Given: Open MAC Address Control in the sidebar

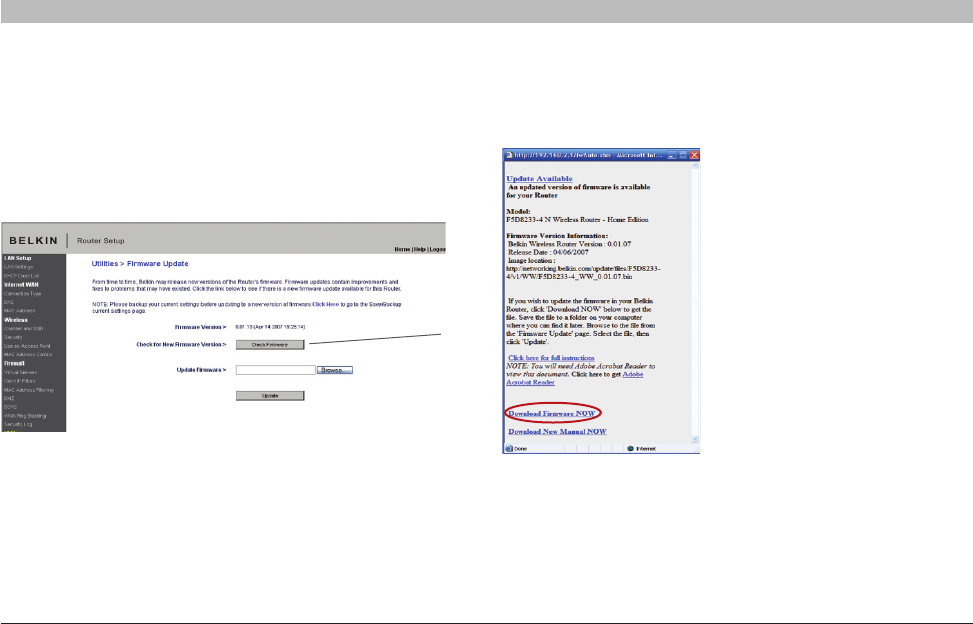Looking at the screenshot, I should click(28, 355).
